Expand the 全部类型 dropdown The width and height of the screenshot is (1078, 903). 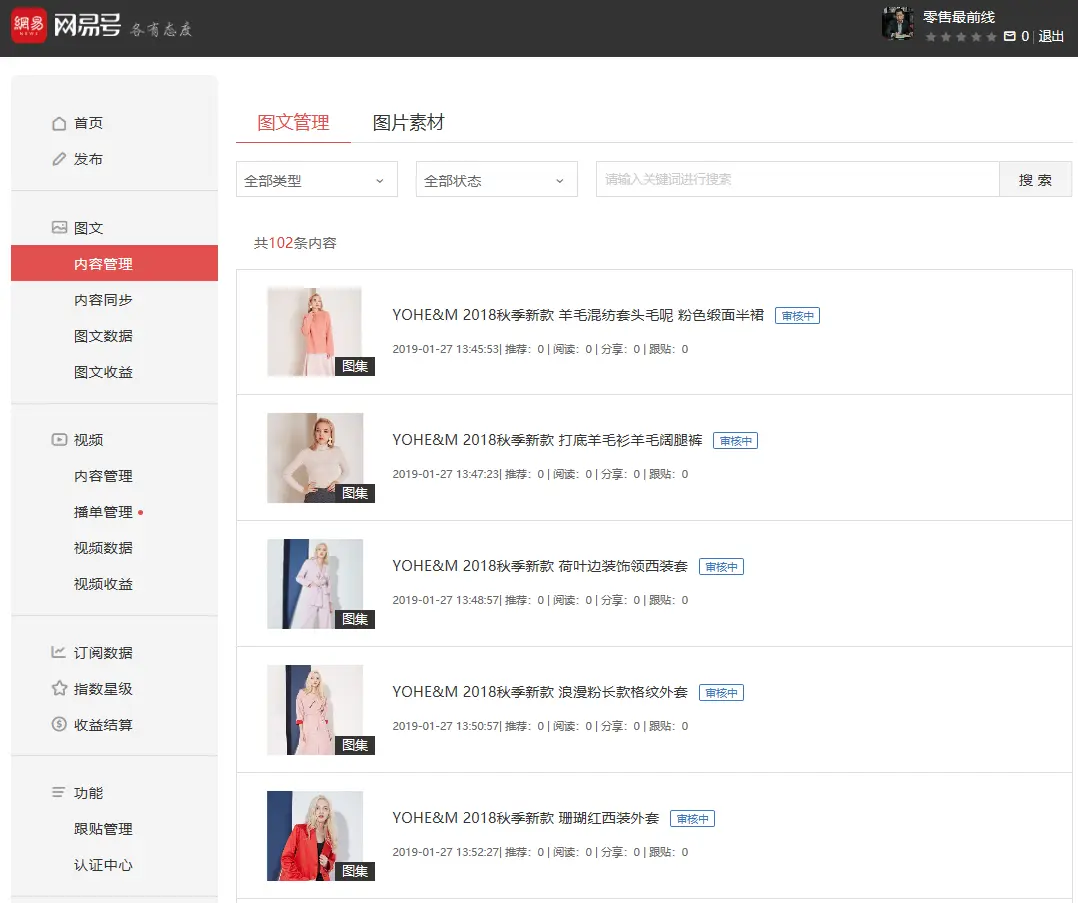pyautogui.click(x=316, y=181)
